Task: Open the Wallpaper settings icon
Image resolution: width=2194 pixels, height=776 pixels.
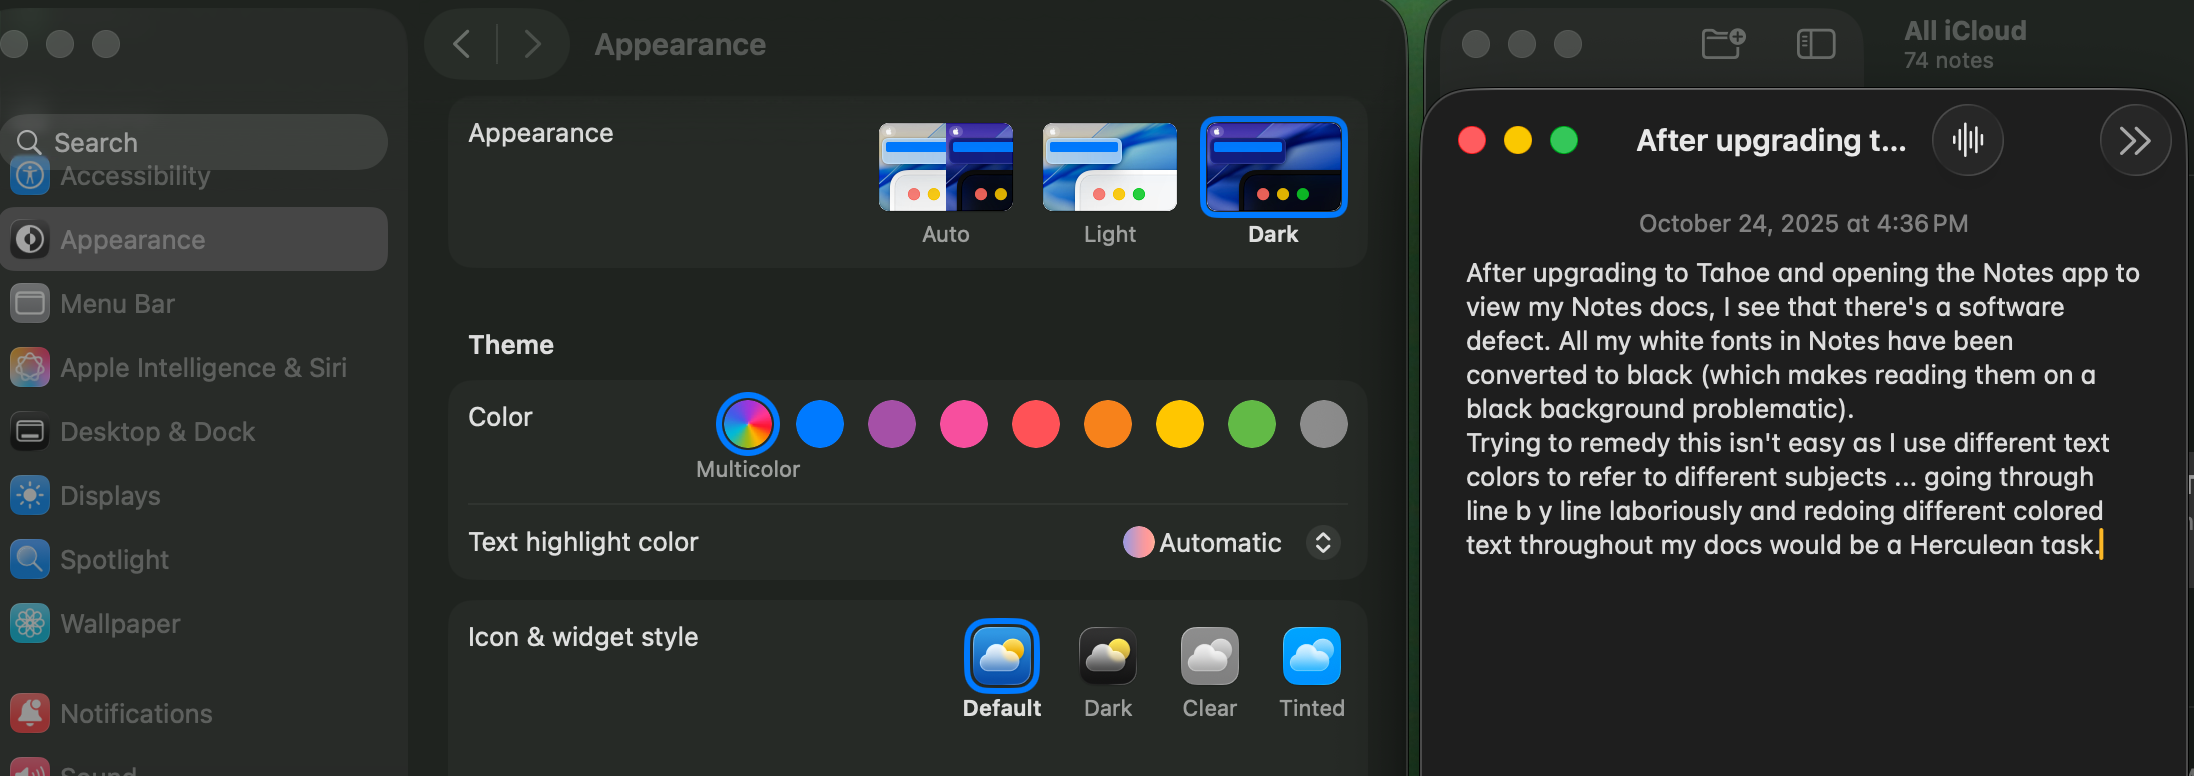Action: click(x=30, y=624)
